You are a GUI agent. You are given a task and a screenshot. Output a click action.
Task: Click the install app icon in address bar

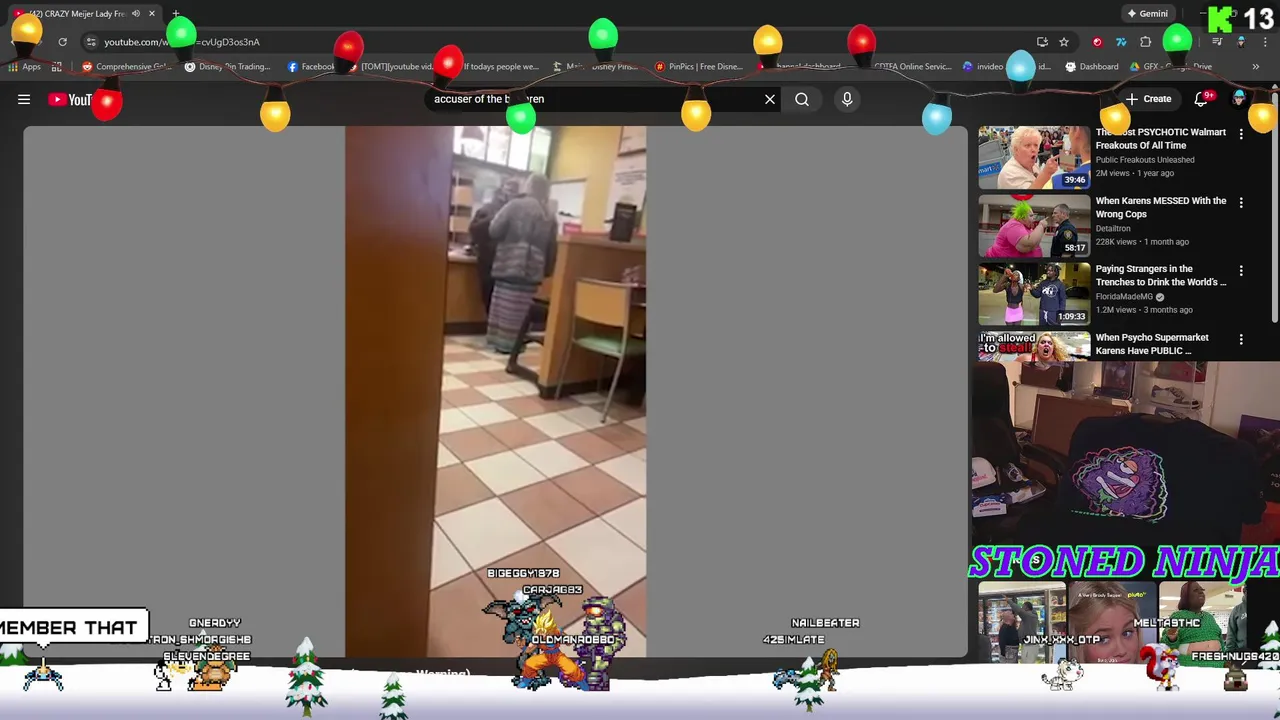coord(1042,42)
